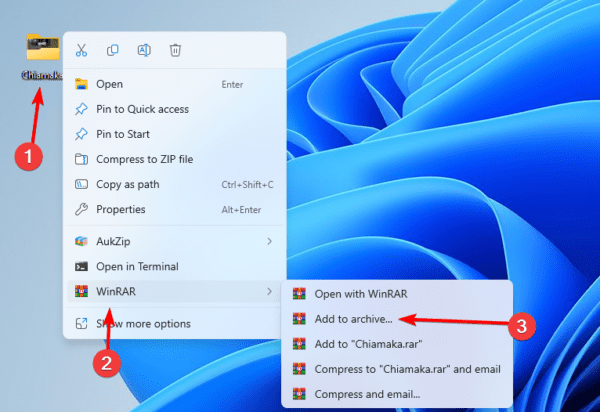Choose Pin to Start
Image resolution: width=600 pixels, height=412 pixels.
(175, 134)
